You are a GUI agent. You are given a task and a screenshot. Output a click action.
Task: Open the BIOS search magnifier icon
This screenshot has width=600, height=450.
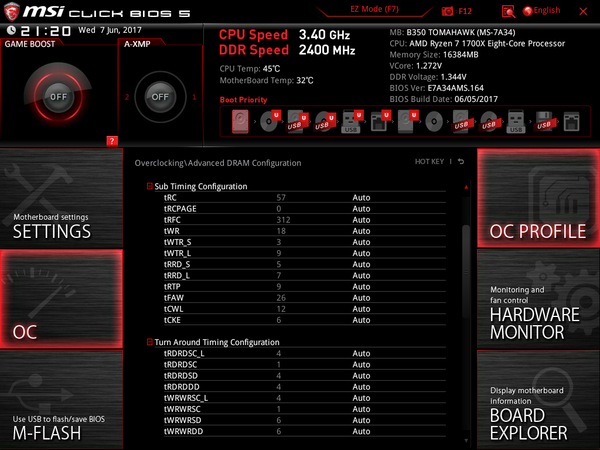pyautogui.click(x=508, y=11)
